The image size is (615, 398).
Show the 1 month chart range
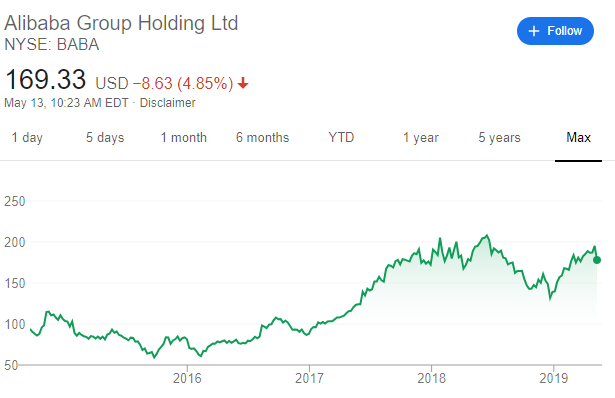point(184,138)
